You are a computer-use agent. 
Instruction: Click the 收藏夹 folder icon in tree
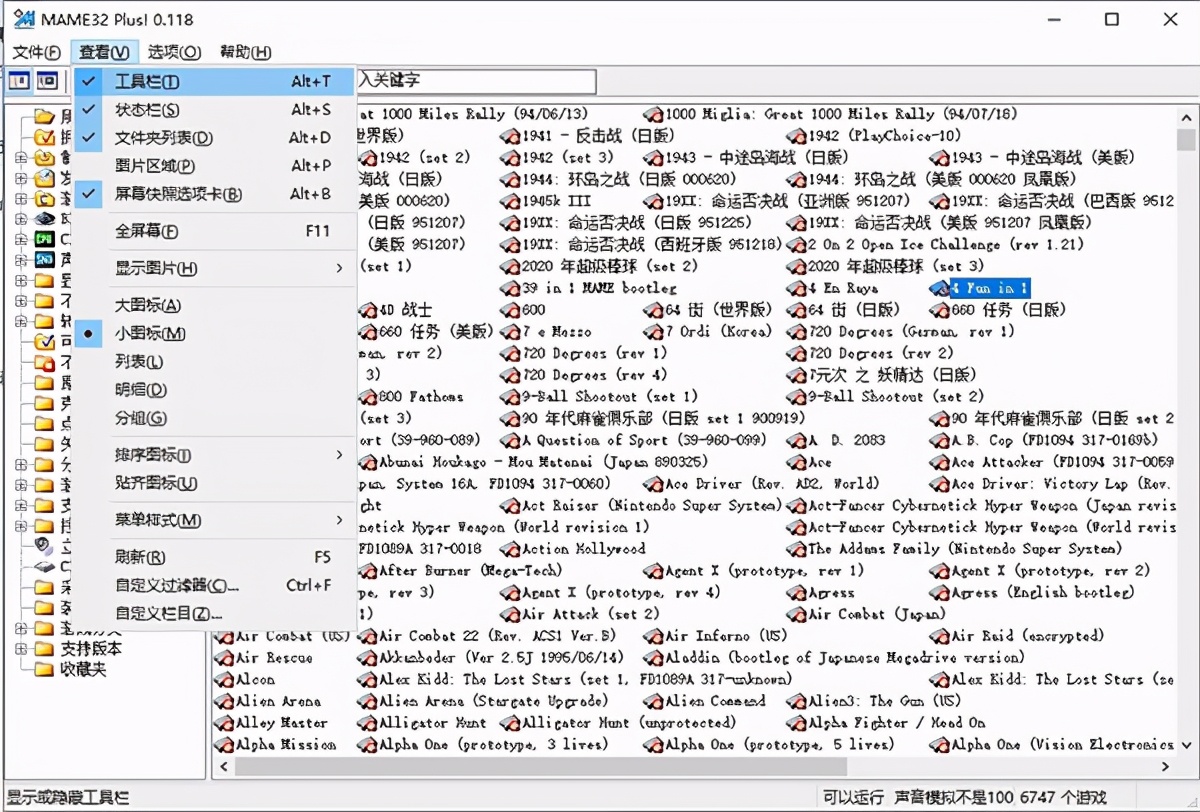click(x=44, y=670)
